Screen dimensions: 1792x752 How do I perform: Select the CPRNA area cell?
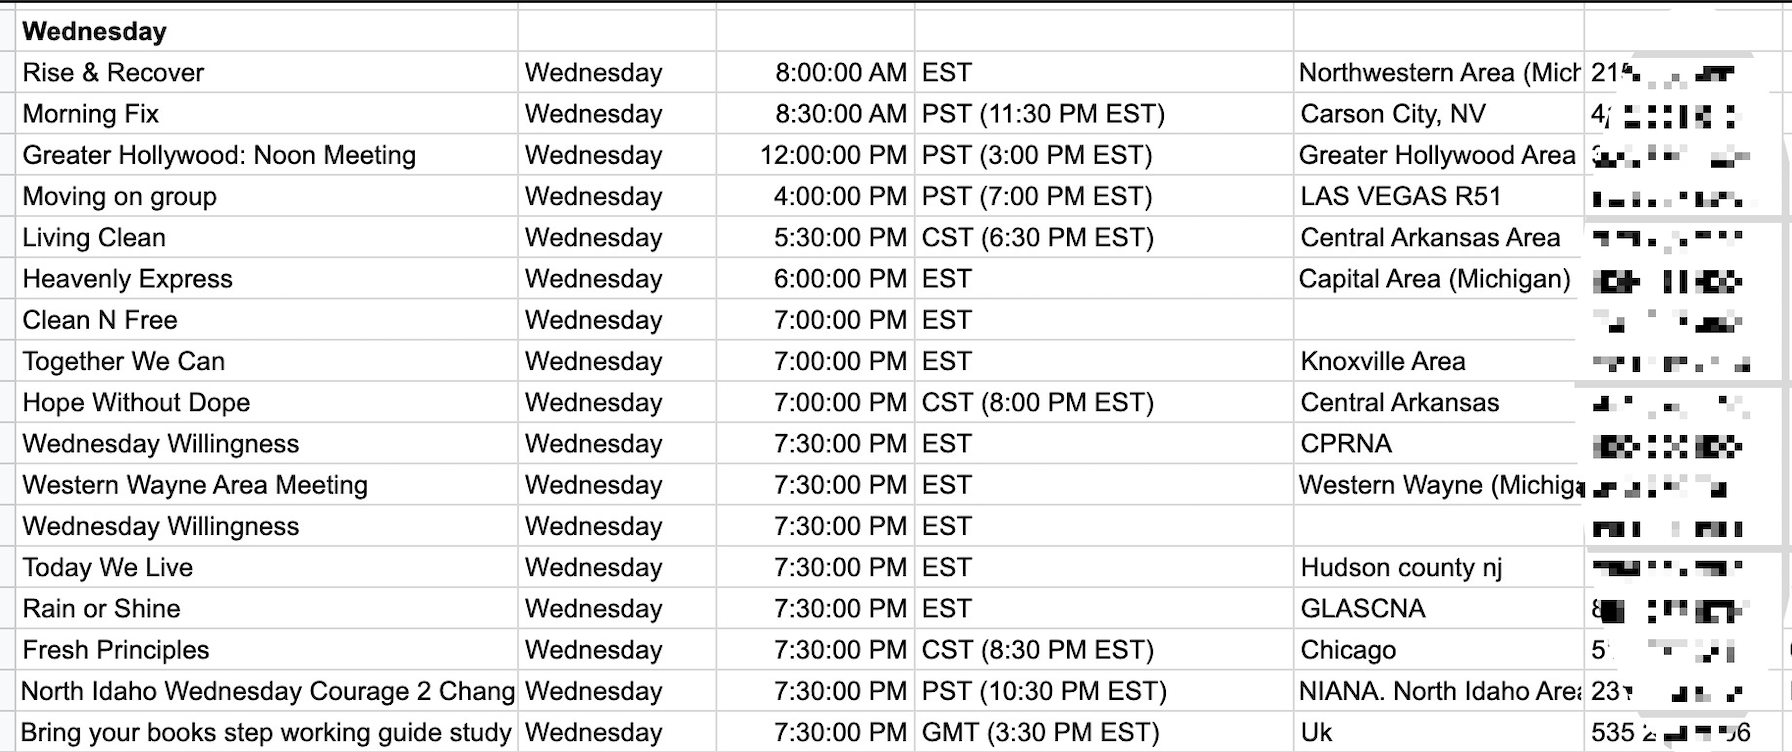1439,443
